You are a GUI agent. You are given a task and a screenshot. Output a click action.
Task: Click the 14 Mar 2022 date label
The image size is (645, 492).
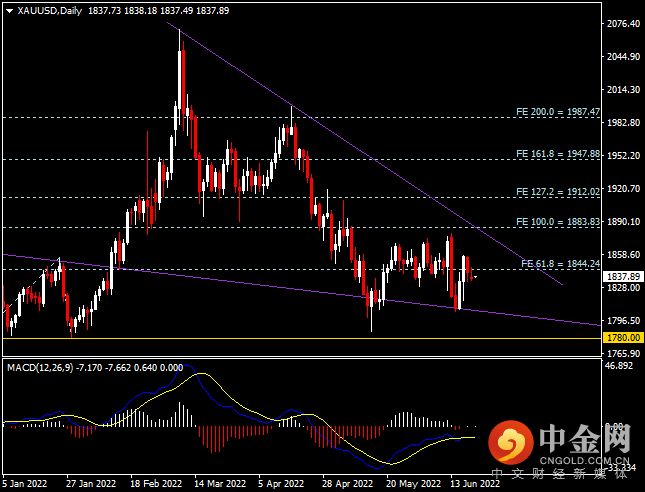(220, 483)
